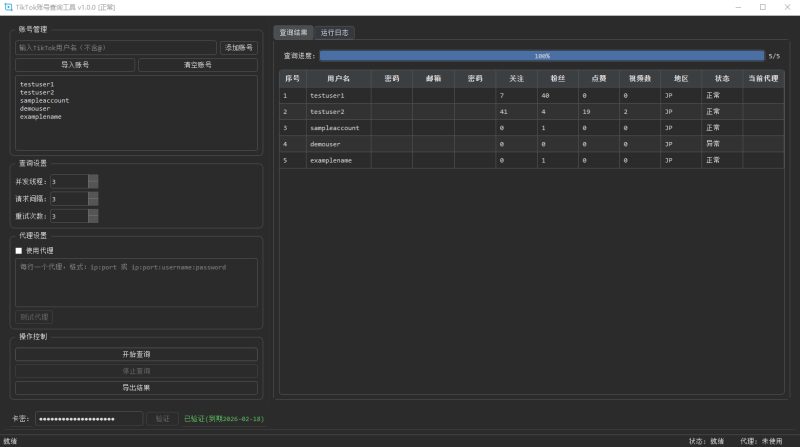Select demouser in the account list
This screenshot has height=447, width=800.
36,108
